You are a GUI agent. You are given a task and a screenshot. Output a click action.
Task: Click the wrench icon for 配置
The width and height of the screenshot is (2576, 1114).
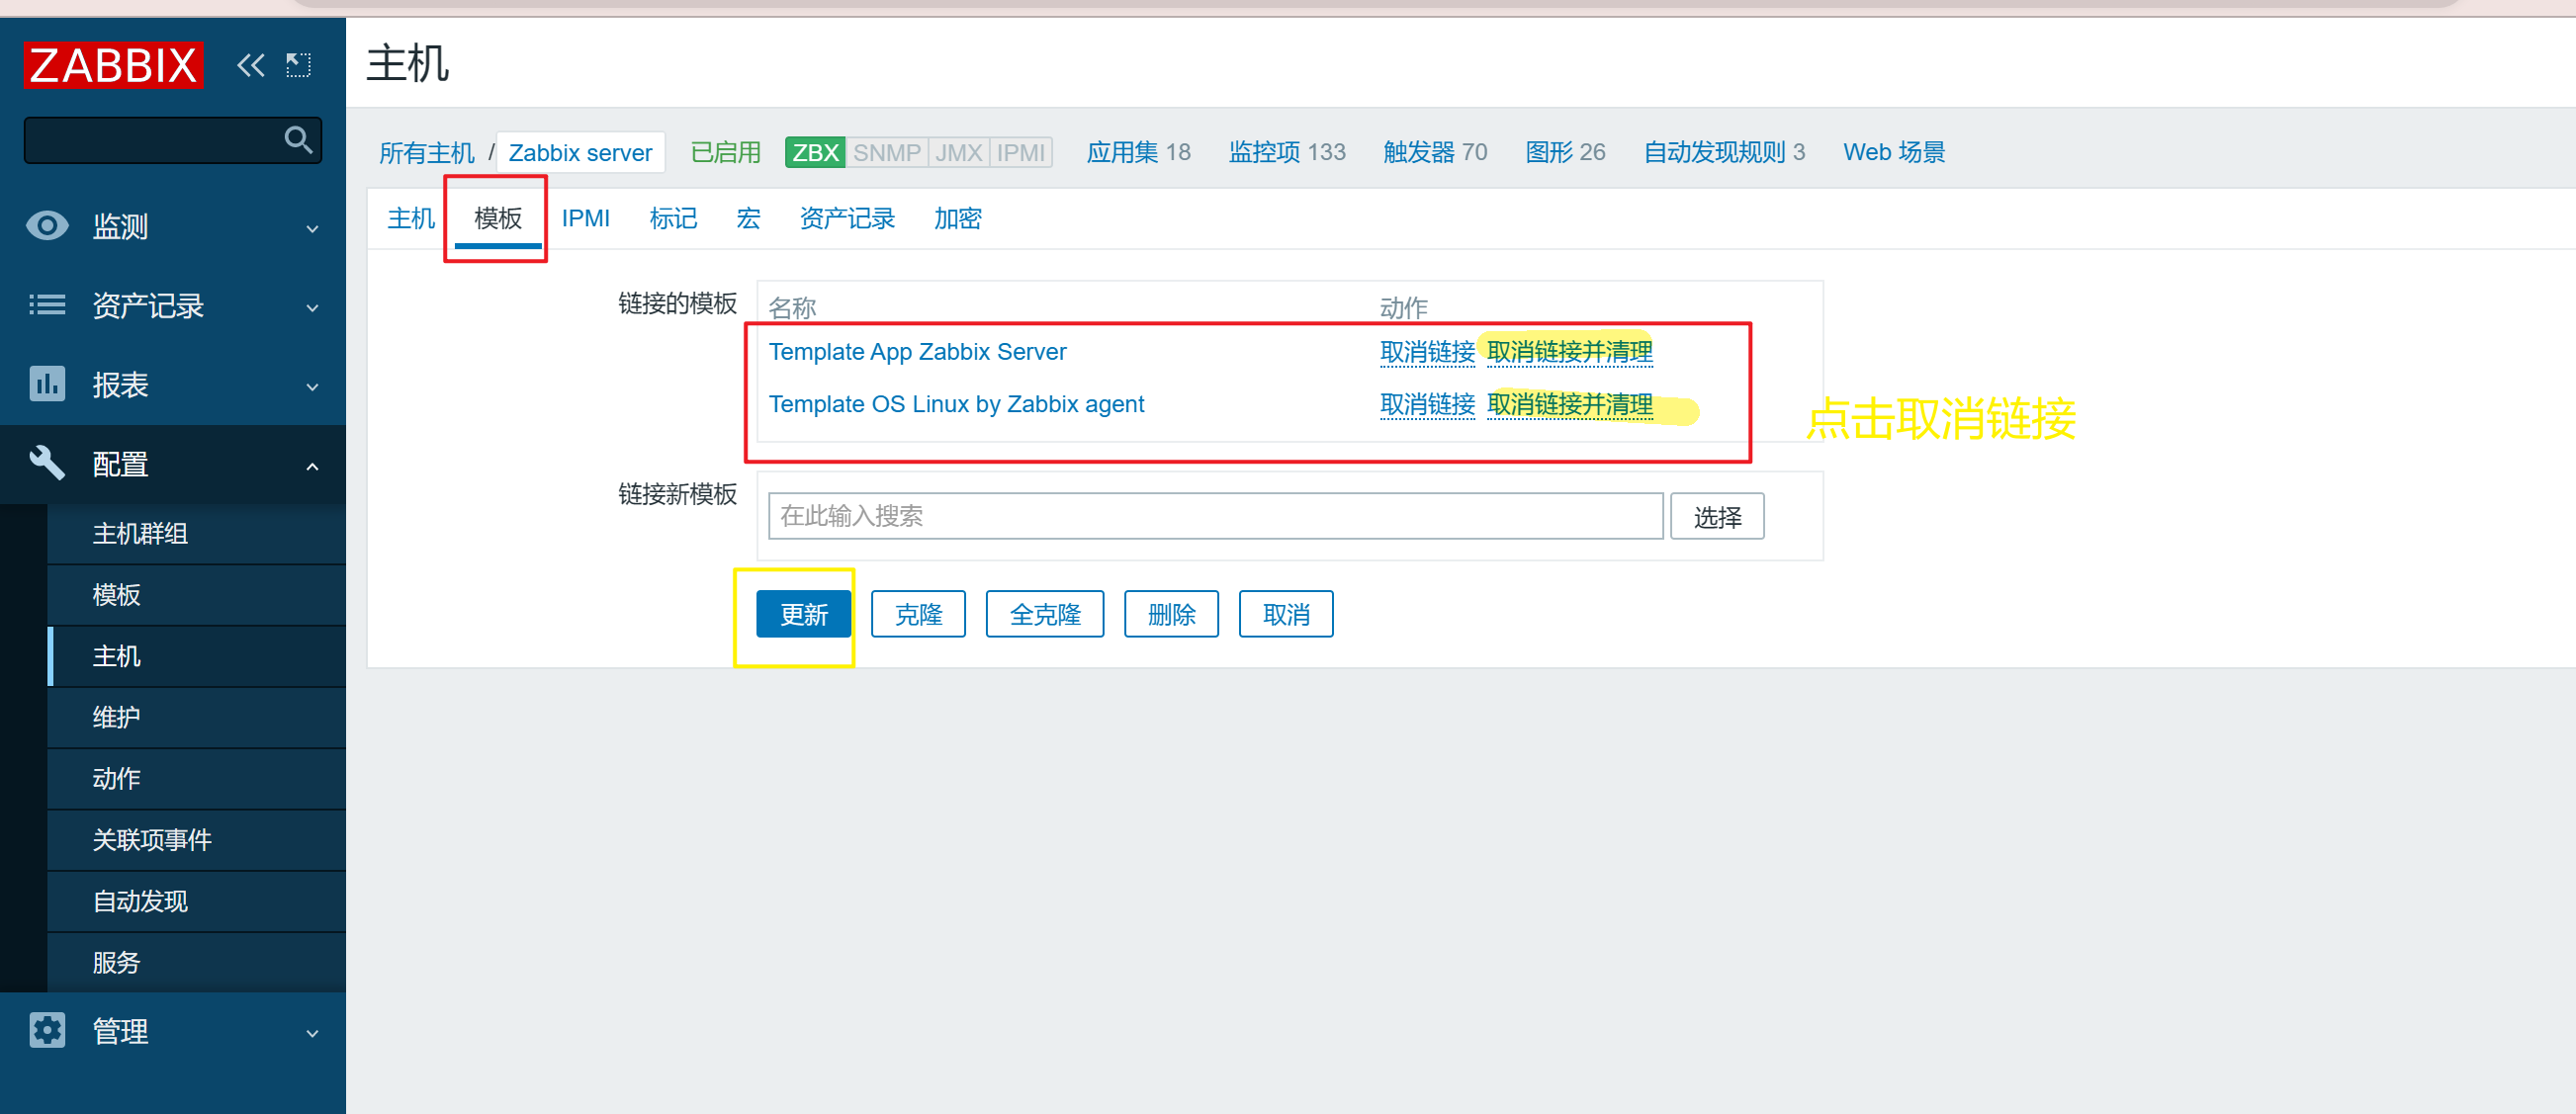pos(47,463)
